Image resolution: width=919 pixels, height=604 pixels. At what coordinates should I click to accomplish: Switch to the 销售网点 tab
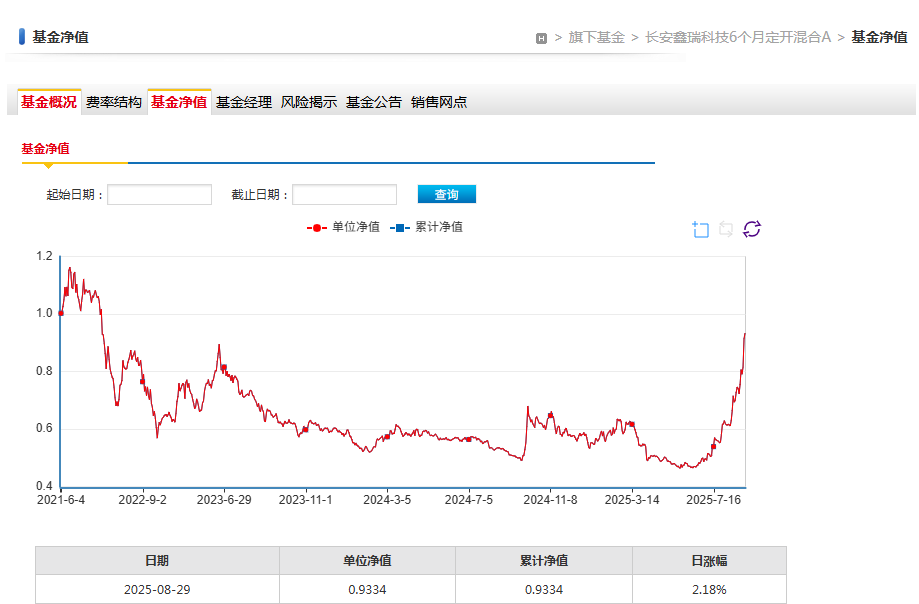point(439,102)
